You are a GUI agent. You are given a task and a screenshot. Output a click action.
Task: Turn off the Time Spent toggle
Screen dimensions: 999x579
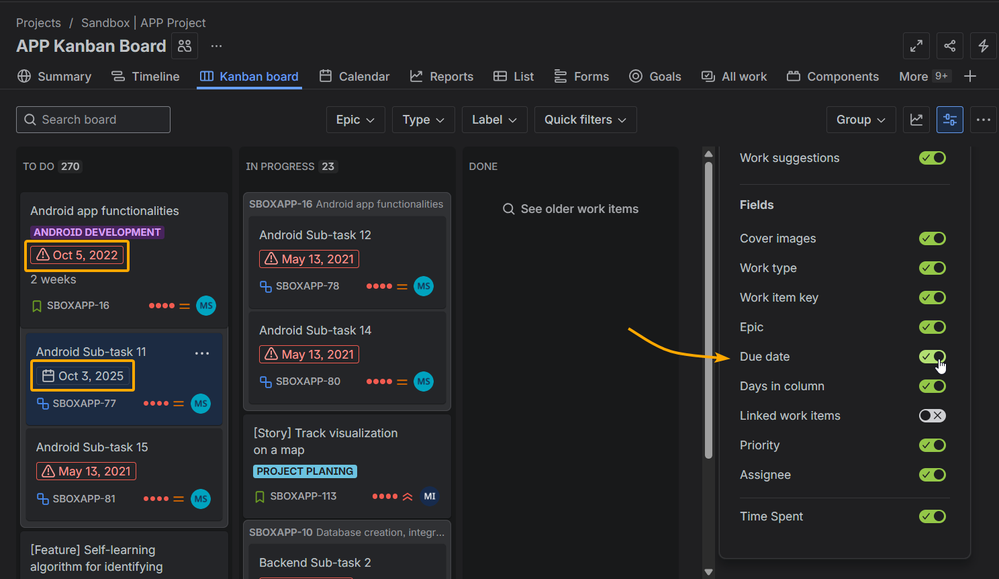click(x=932, y=517)
